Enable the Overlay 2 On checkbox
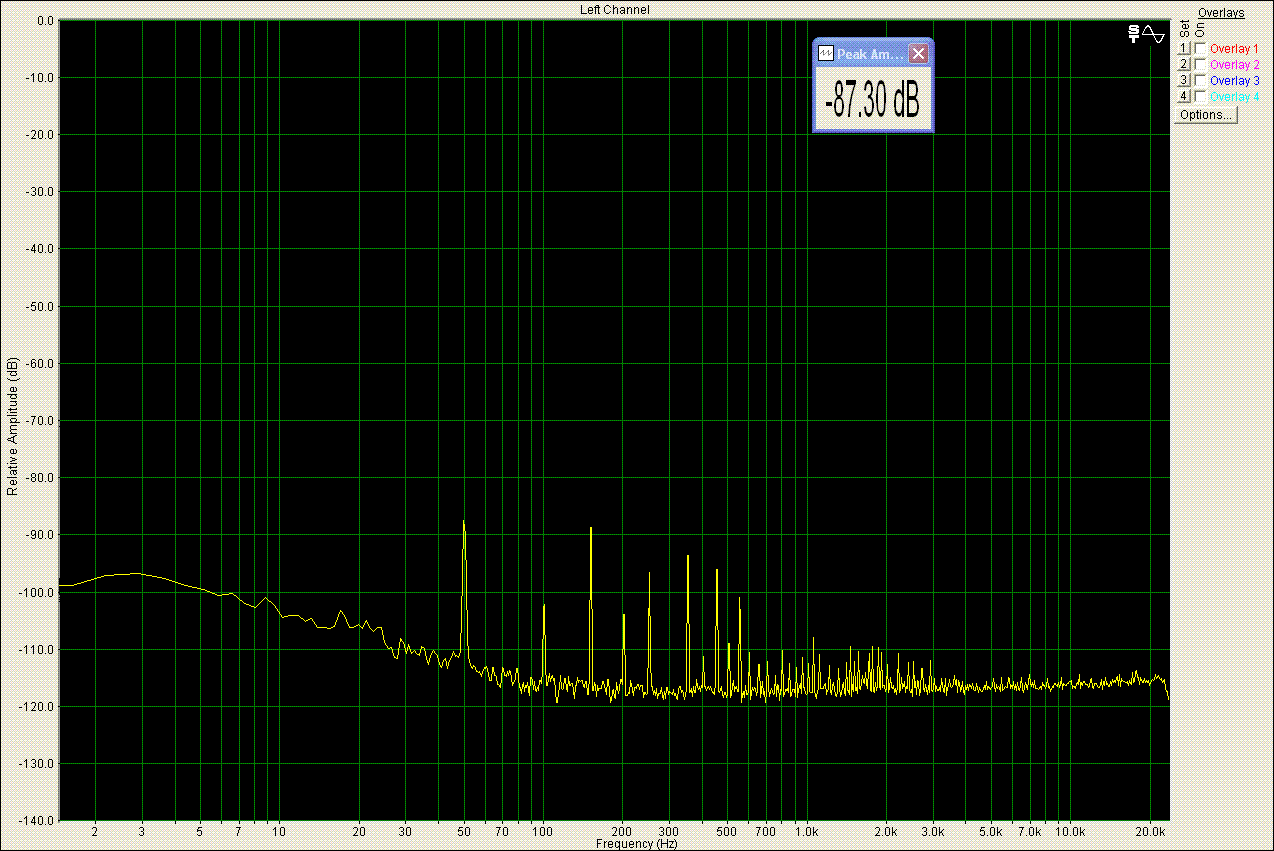1274x851 pixels. (x=1200, y=64)
